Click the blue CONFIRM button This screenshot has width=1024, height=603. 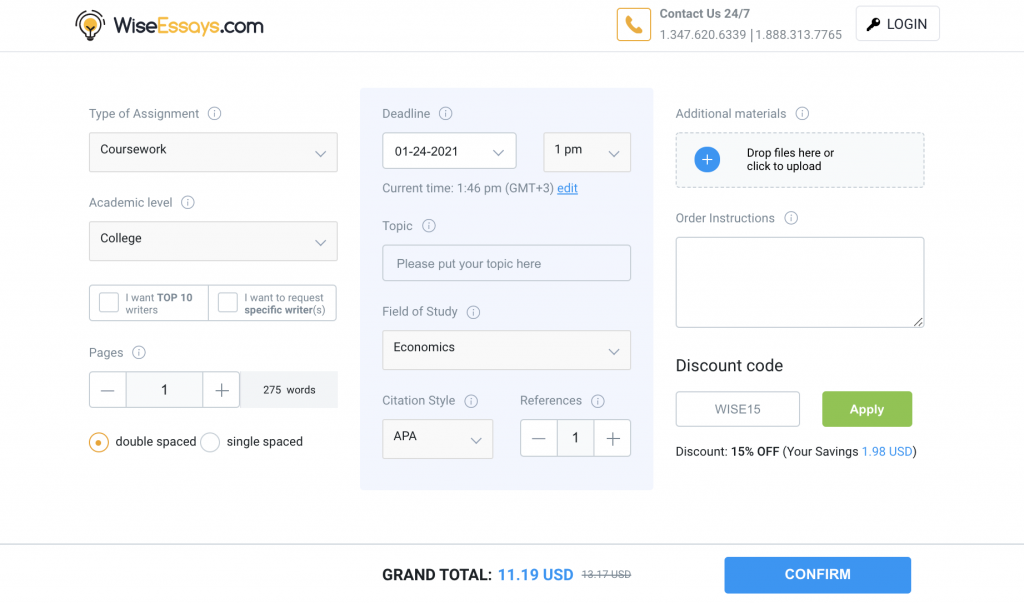pos(817,575)
